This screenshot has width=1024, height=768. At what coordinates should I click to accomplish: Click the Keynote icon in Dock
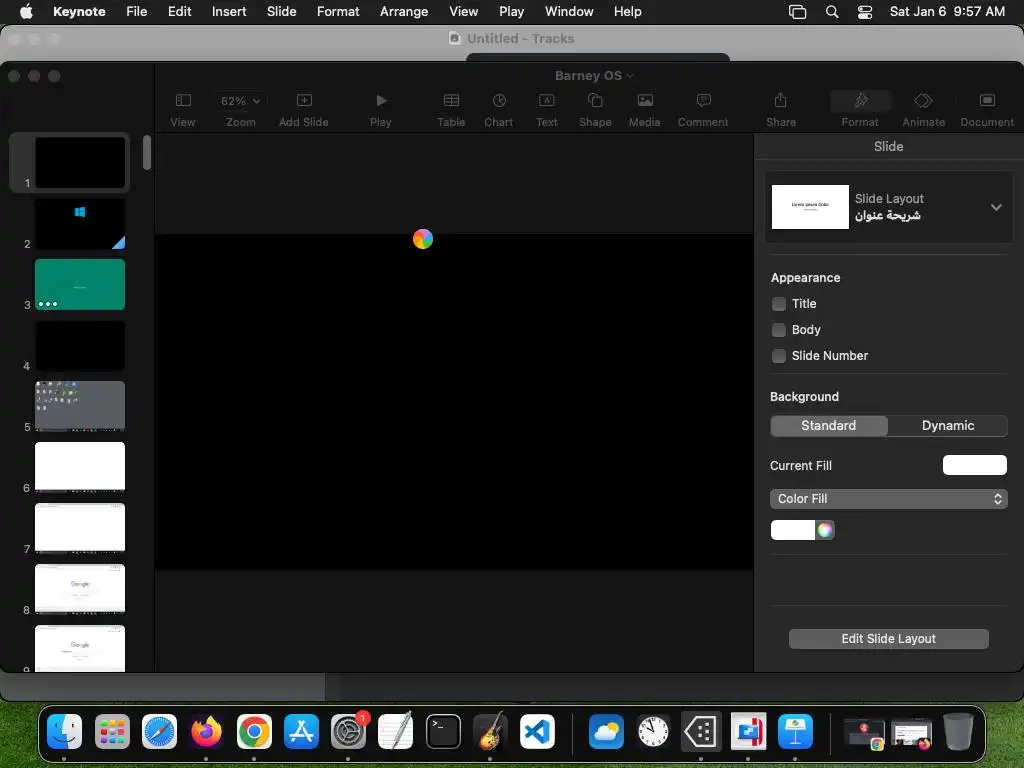795,731
